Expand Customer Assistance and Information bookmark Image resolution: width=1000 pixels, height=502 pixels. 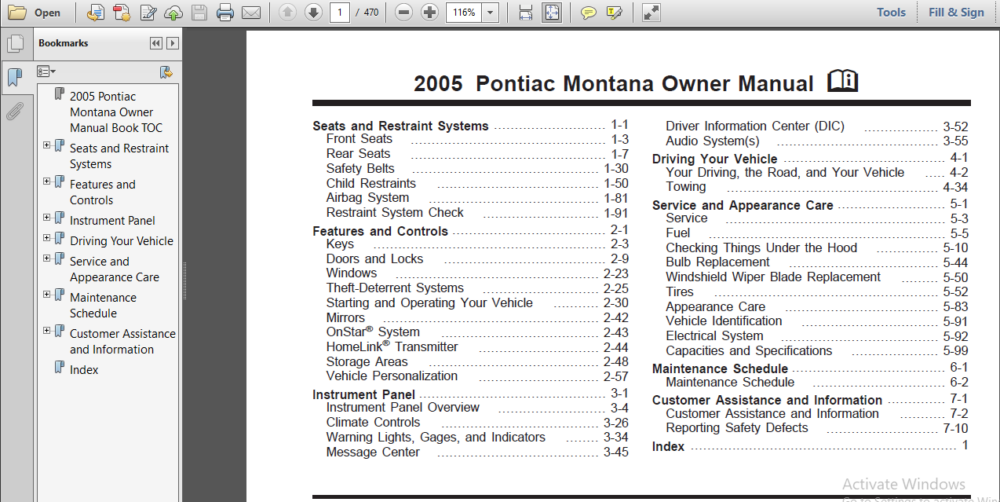click(47, 330)
